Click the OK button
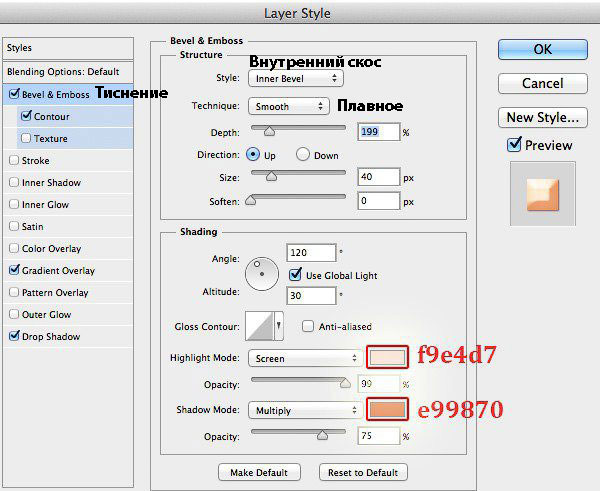 pyautogui.click(x=543, y=49)
